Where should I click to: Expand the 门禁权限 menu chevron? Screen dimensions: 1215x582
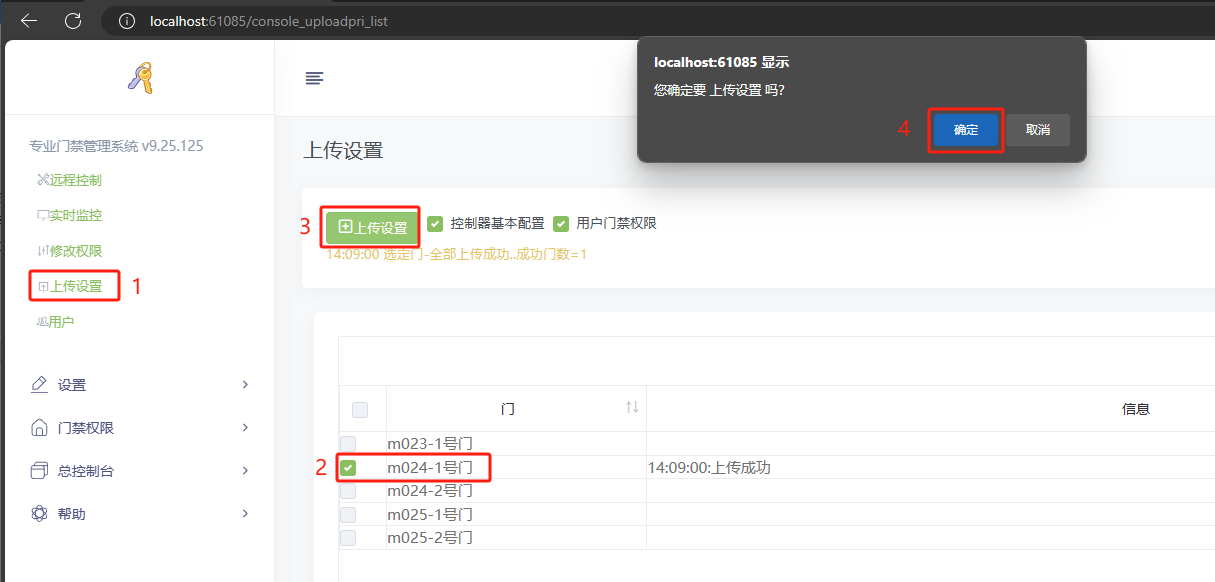click(x=245, y=428)
